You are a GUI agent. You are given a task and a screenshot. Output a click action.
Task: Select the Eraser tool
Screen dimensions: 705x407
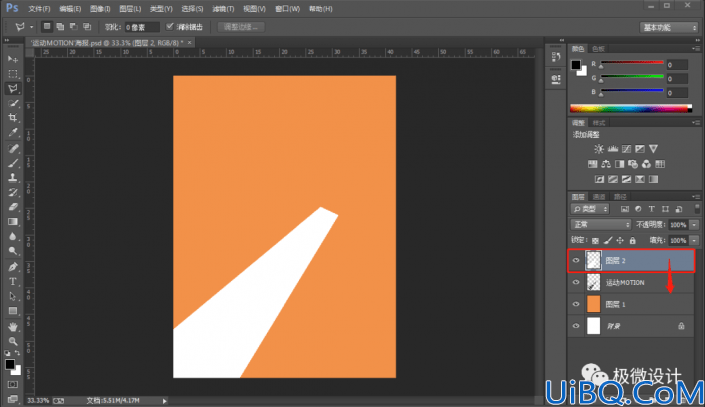tap(13, 207)
